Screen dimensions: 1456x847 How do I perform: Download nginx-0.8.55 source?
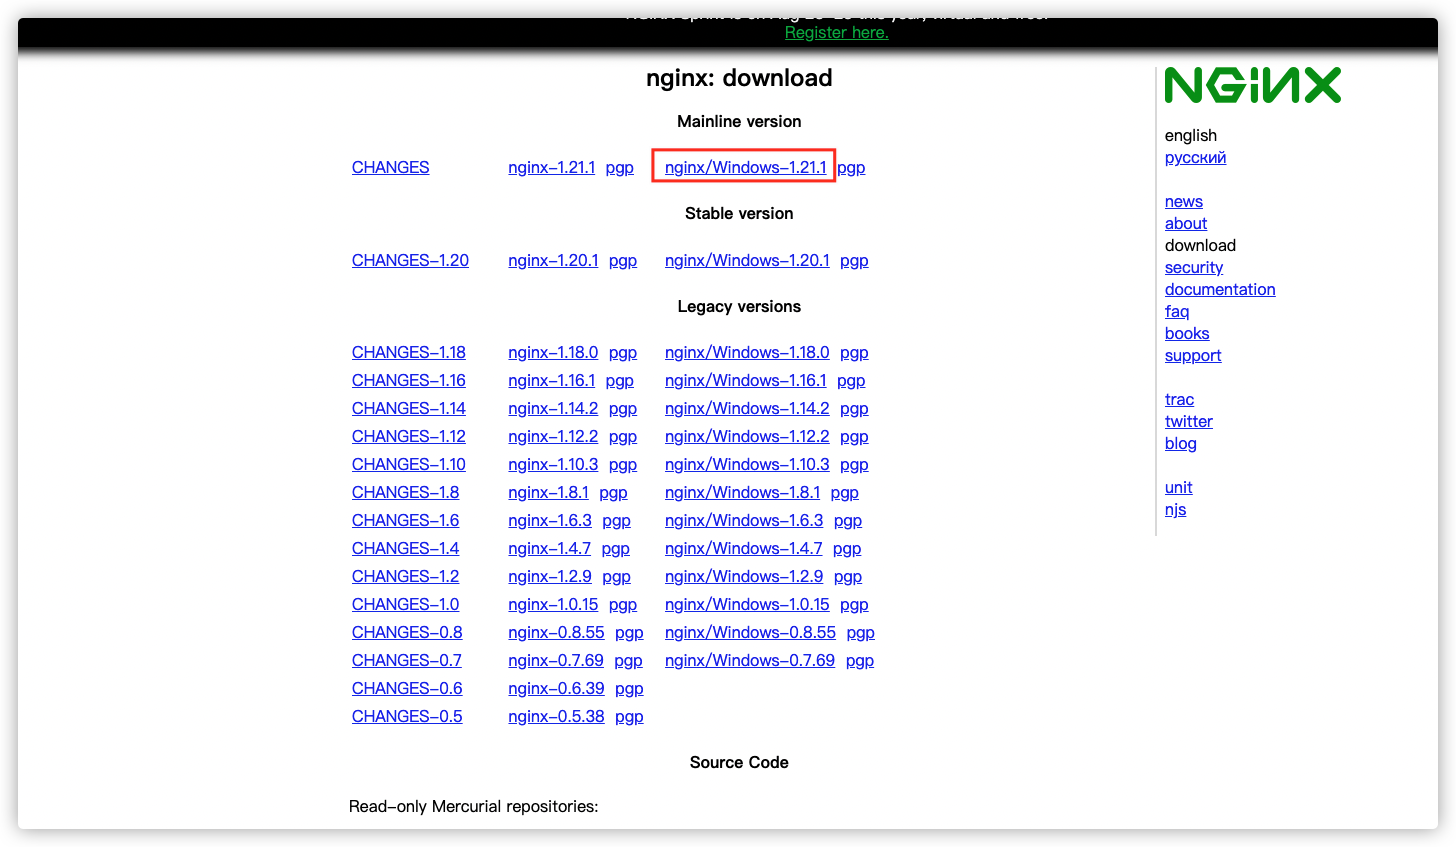coord(556,633)
